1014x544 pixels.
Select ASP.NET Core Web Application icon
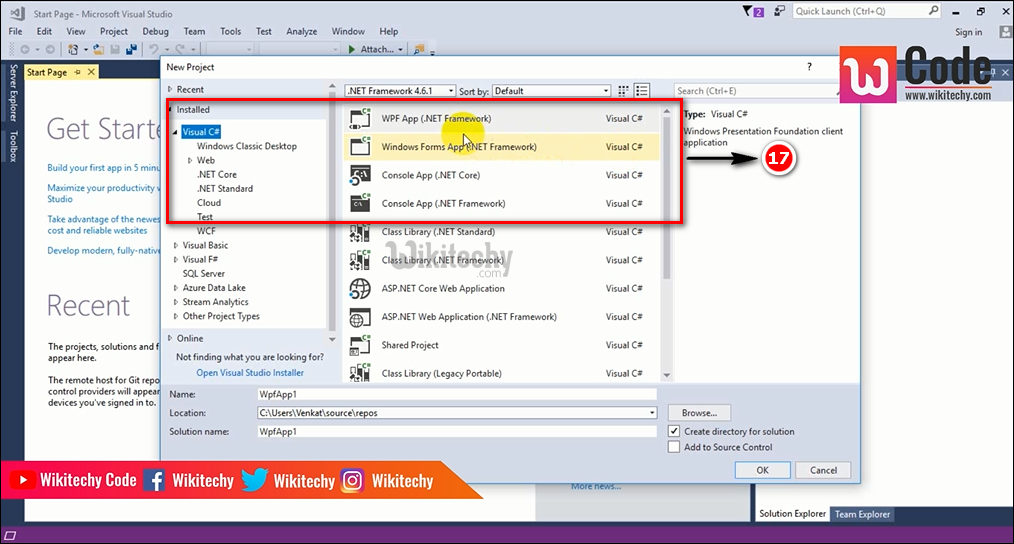tap(360, 289)
